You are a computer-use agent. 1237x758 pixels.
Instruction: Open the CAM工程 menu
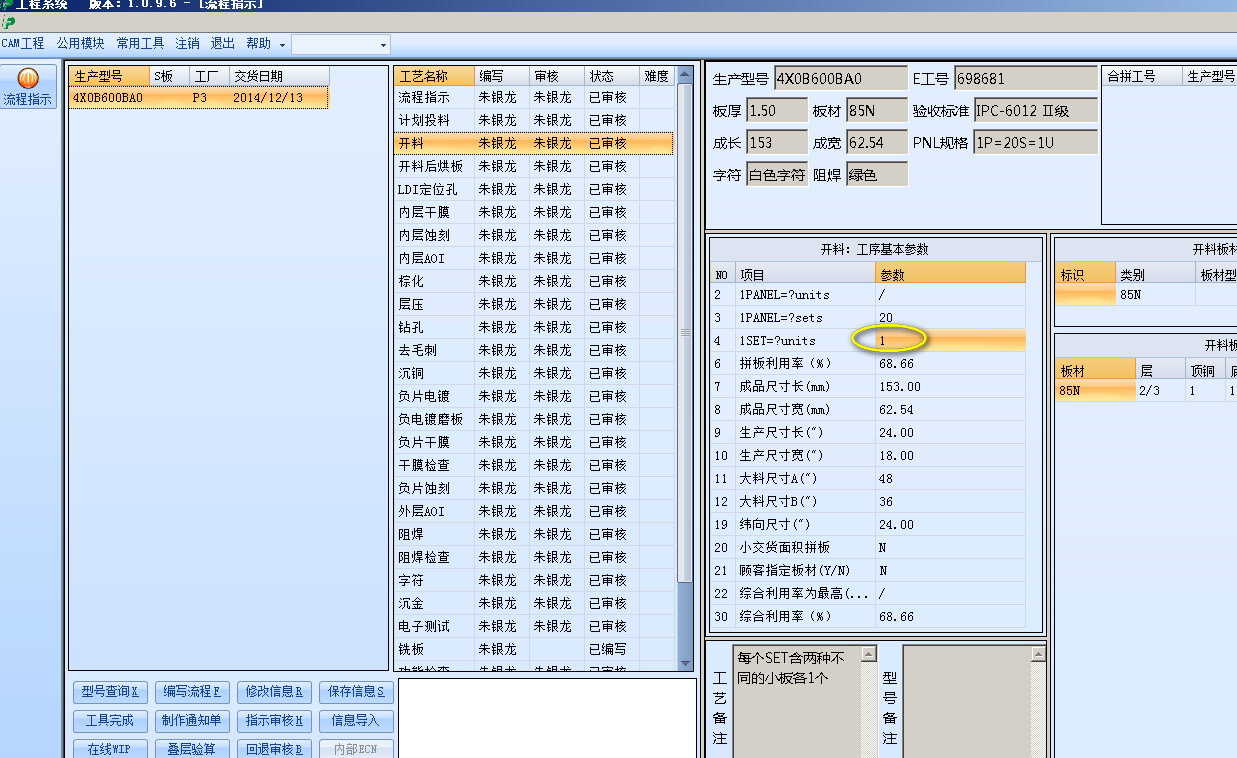[23, 44]
